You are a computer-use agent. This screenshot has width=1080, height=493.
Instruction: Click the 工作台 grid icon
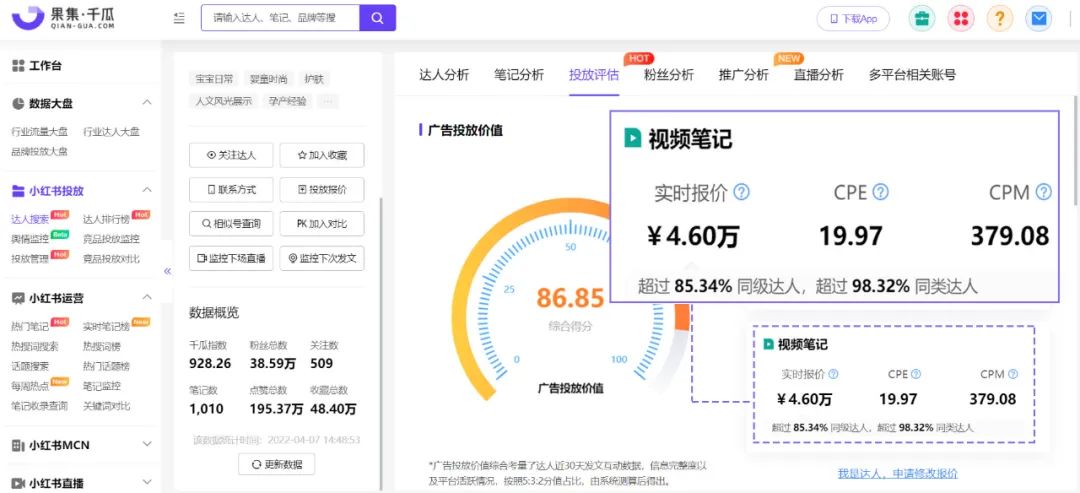[19, 66]
